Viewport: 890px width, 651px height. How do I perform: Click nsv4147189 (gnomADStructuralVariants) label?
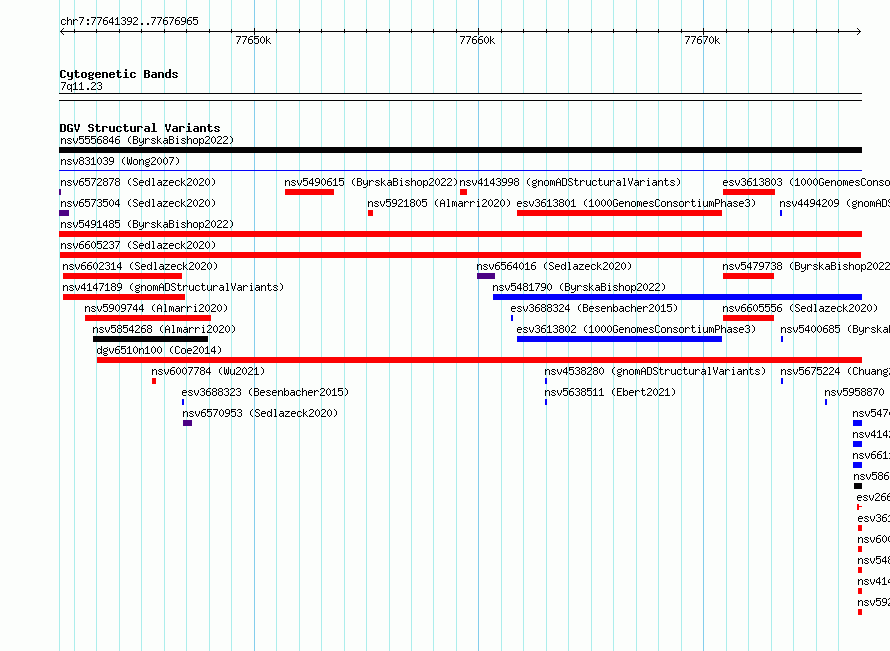click(173, 287)
